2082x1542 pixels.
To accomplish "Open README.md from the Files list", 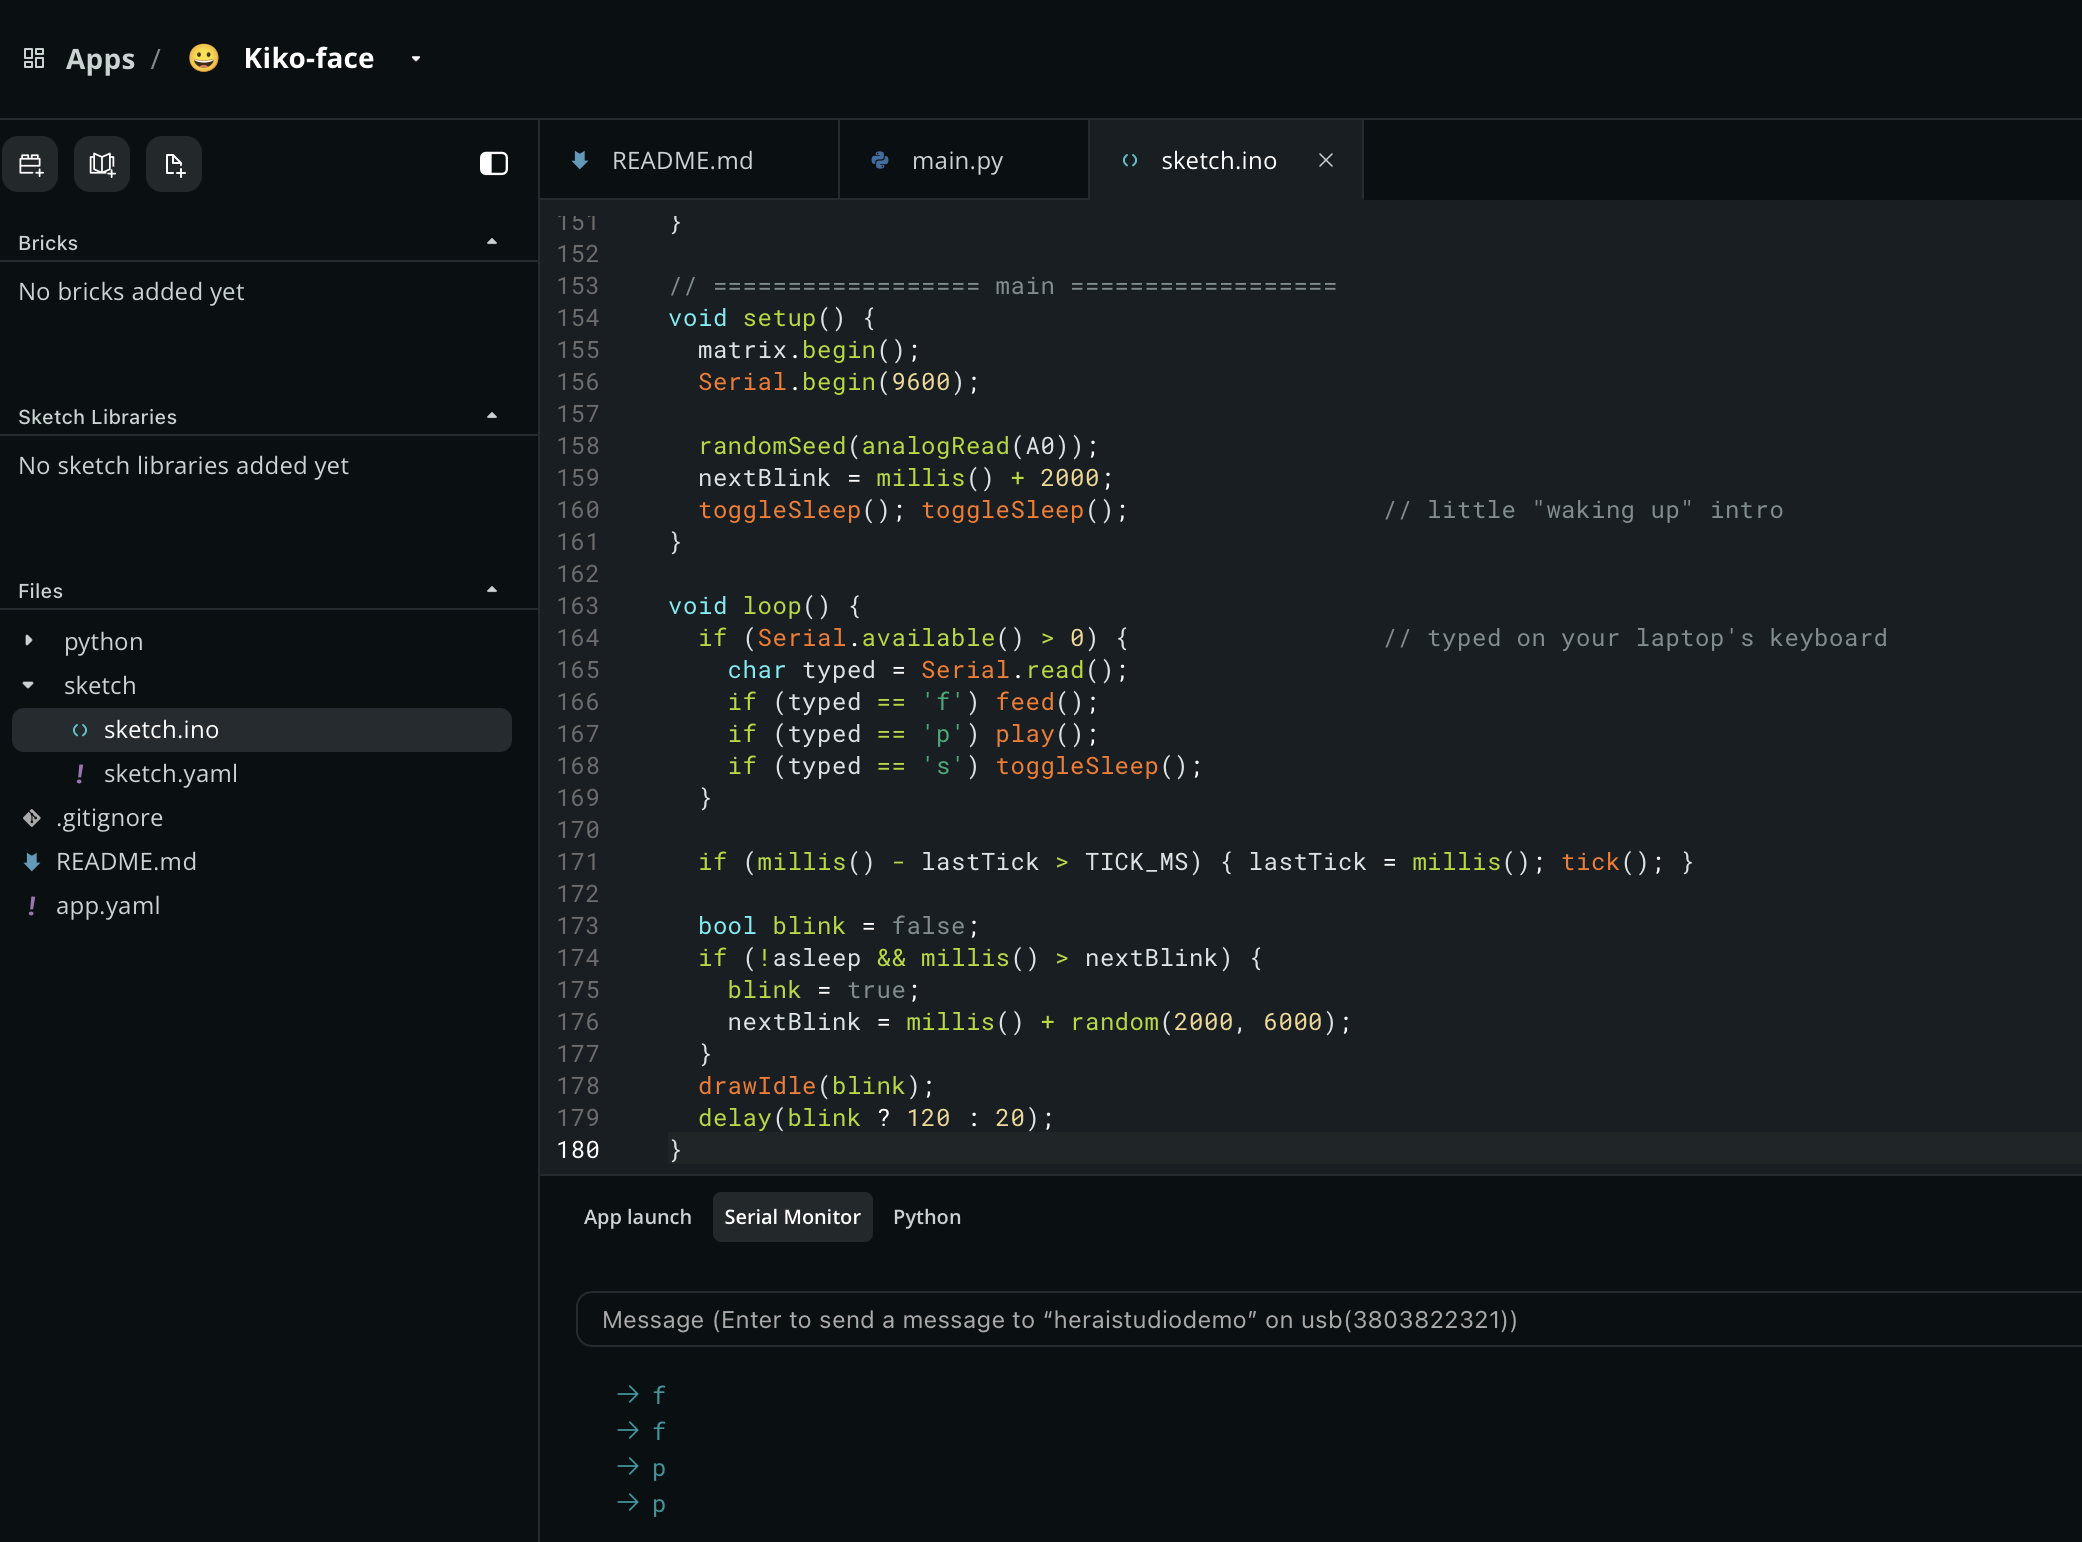I will coord(126,862).
